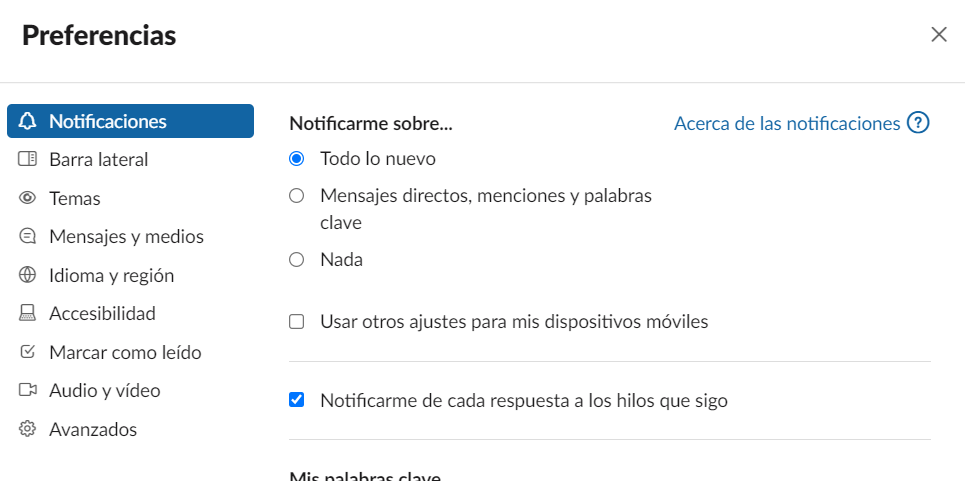Click the gear icon beside Avanzados
The image size is (965, 481).
27,429
